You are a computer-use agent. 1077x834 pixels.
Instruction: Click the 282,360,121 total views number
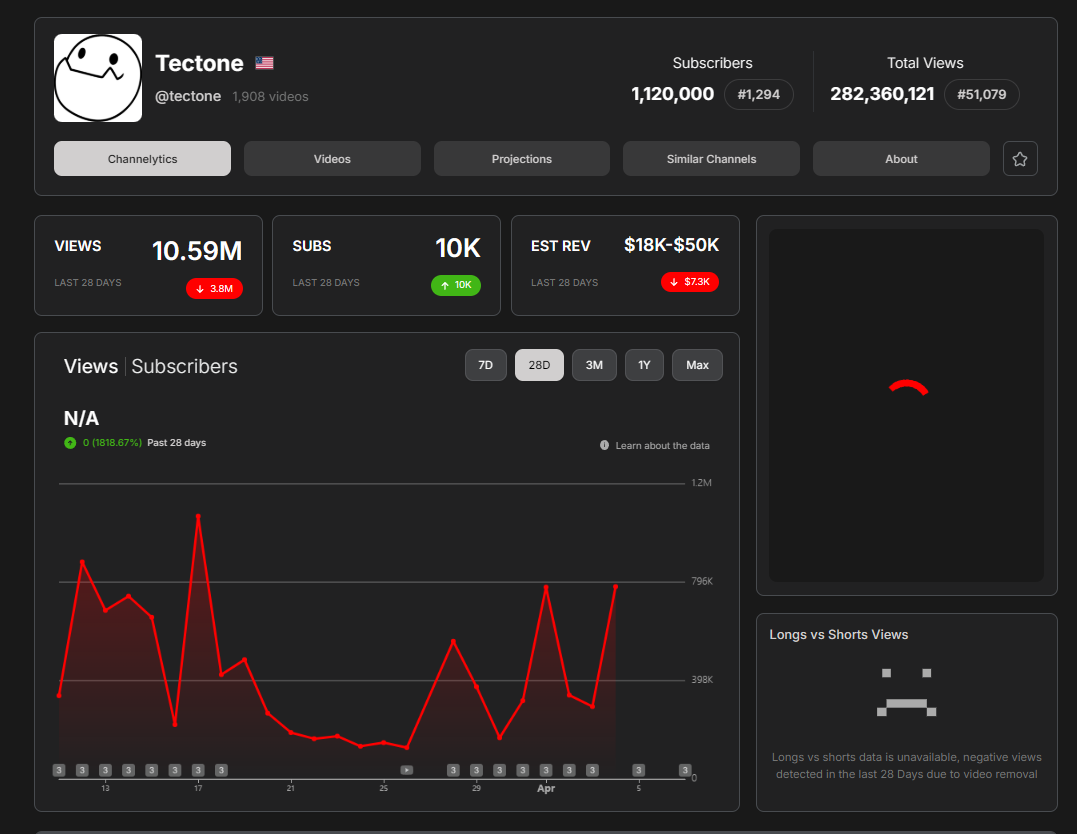pyautogui.click(x=882, y=94)
